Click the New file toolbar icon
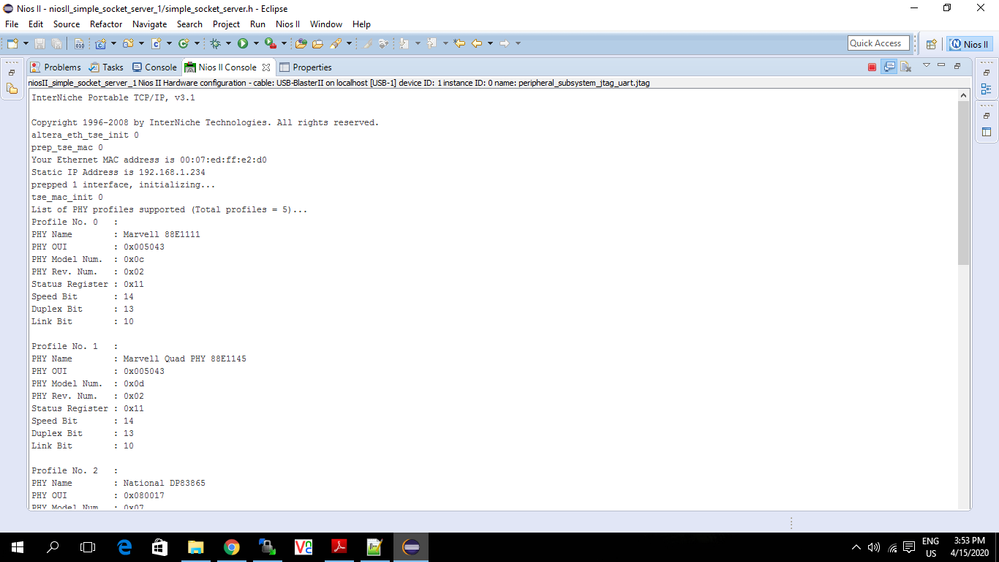Image resolution: width=999 pixels, height=562 pixels. [12, 43]
